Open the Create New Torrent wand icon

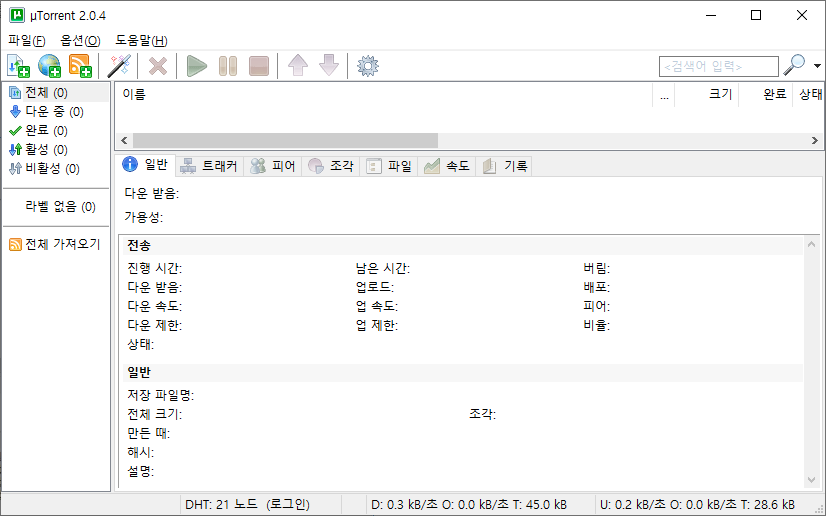pos(119,66)
